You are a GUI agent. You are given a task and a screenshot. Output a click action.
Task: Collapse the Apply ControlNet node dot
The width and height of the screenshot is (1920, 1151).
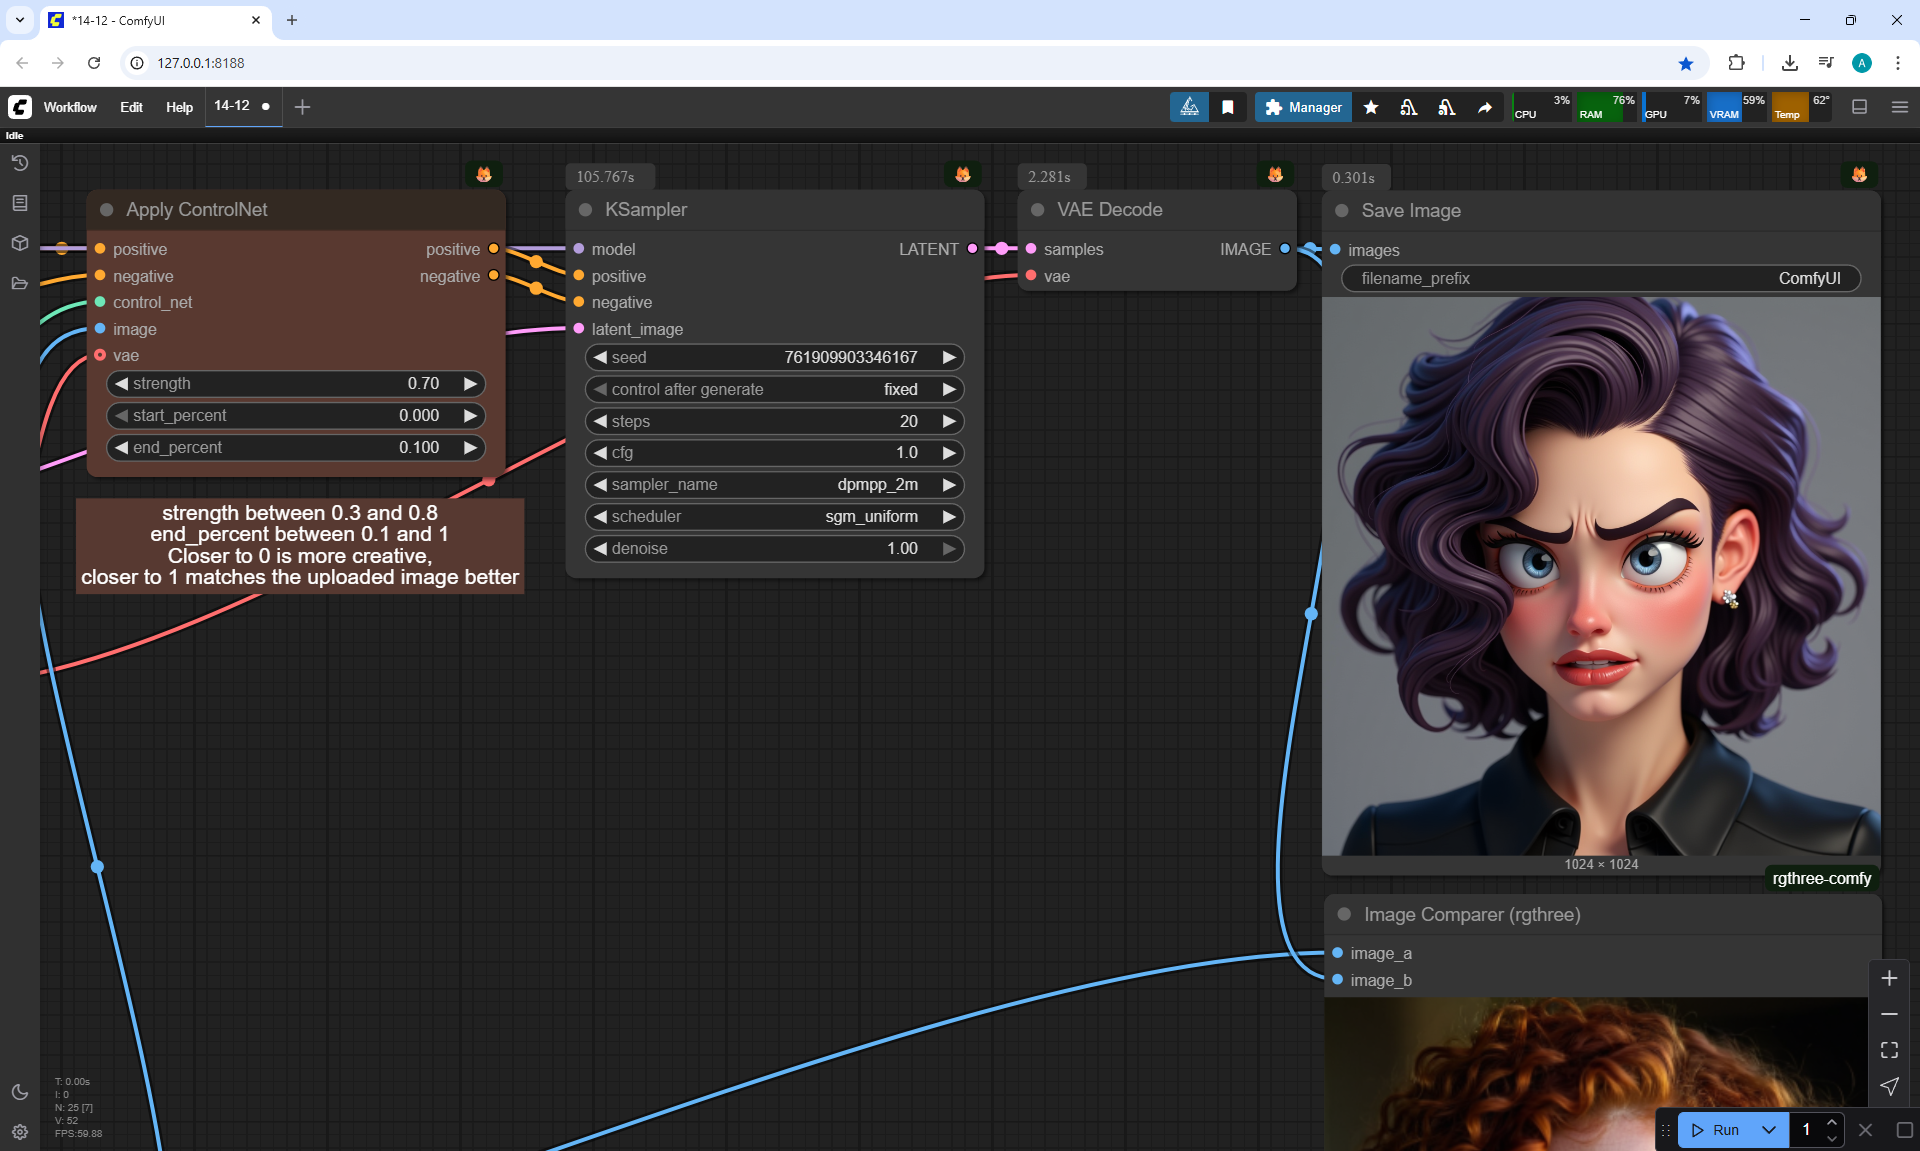[x=107, y=210]
